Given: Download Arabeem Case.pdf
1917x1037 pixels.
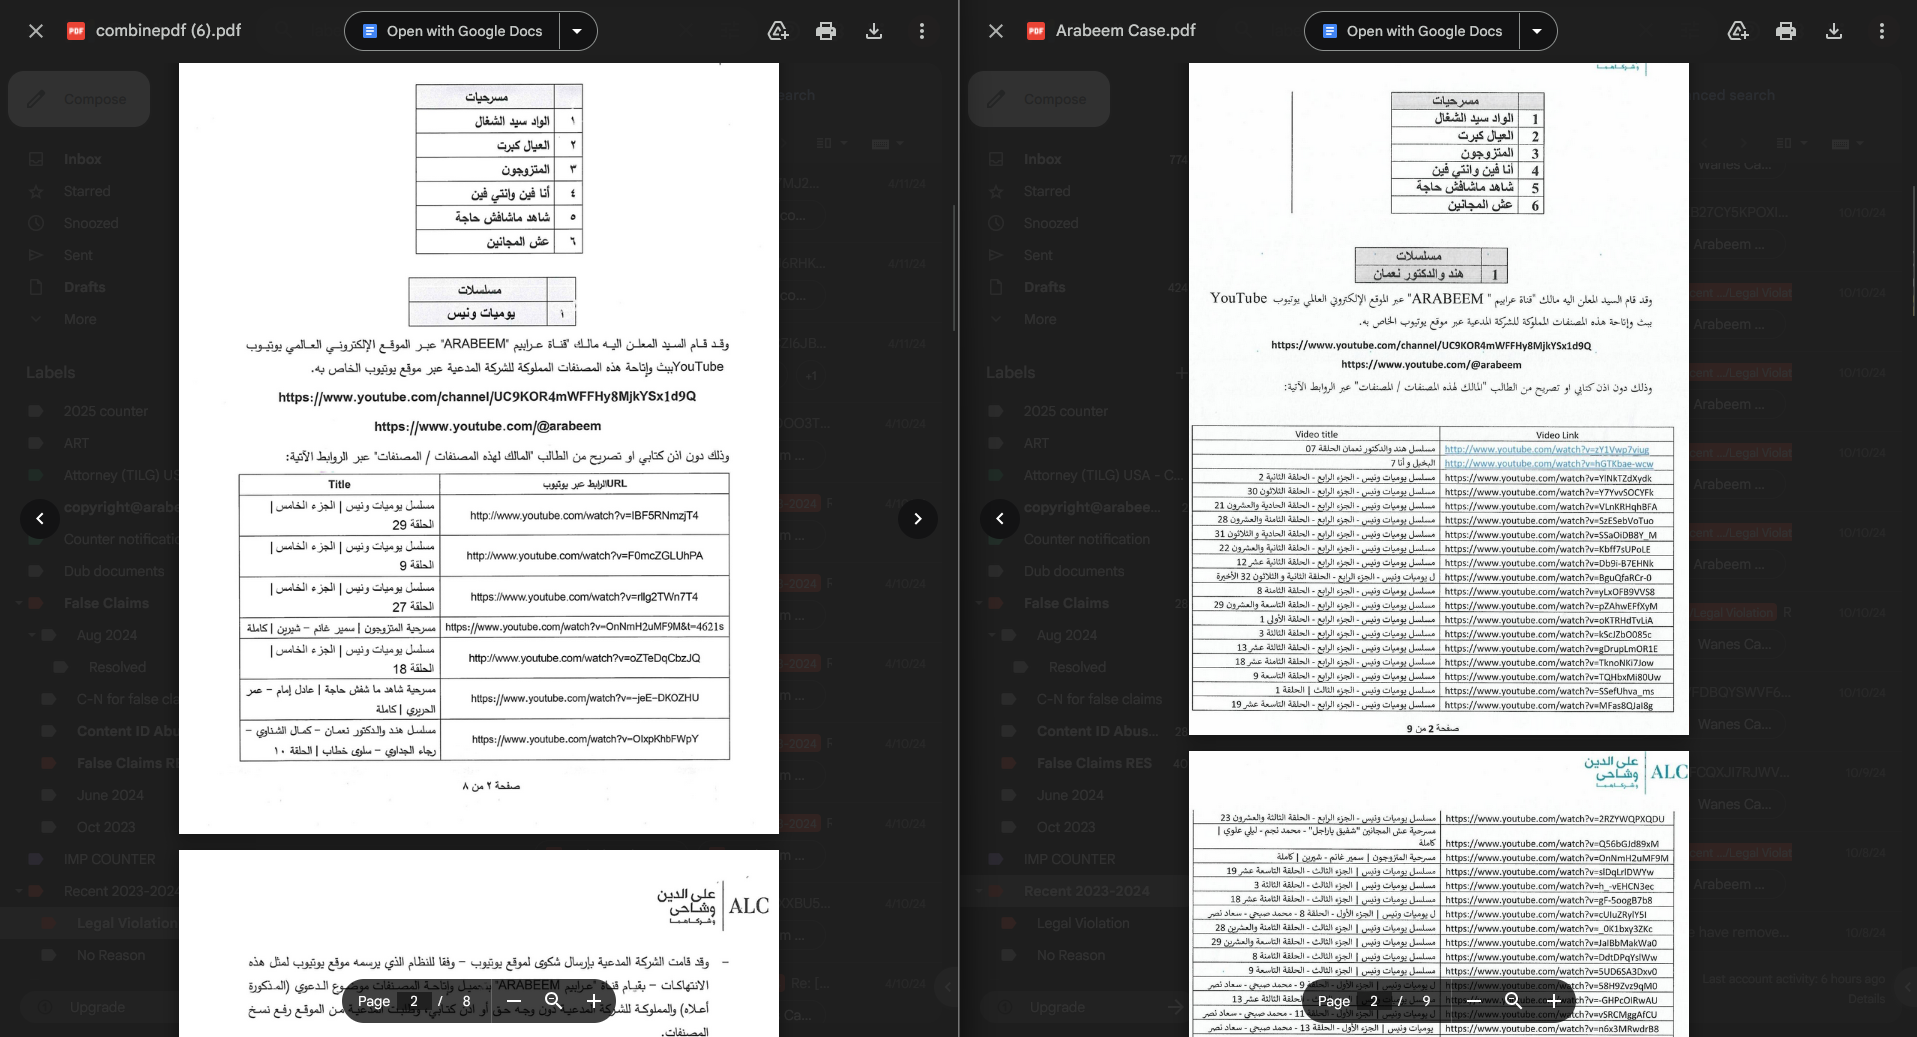Looking at the screenshot, I should click(x=1834, y=31).
